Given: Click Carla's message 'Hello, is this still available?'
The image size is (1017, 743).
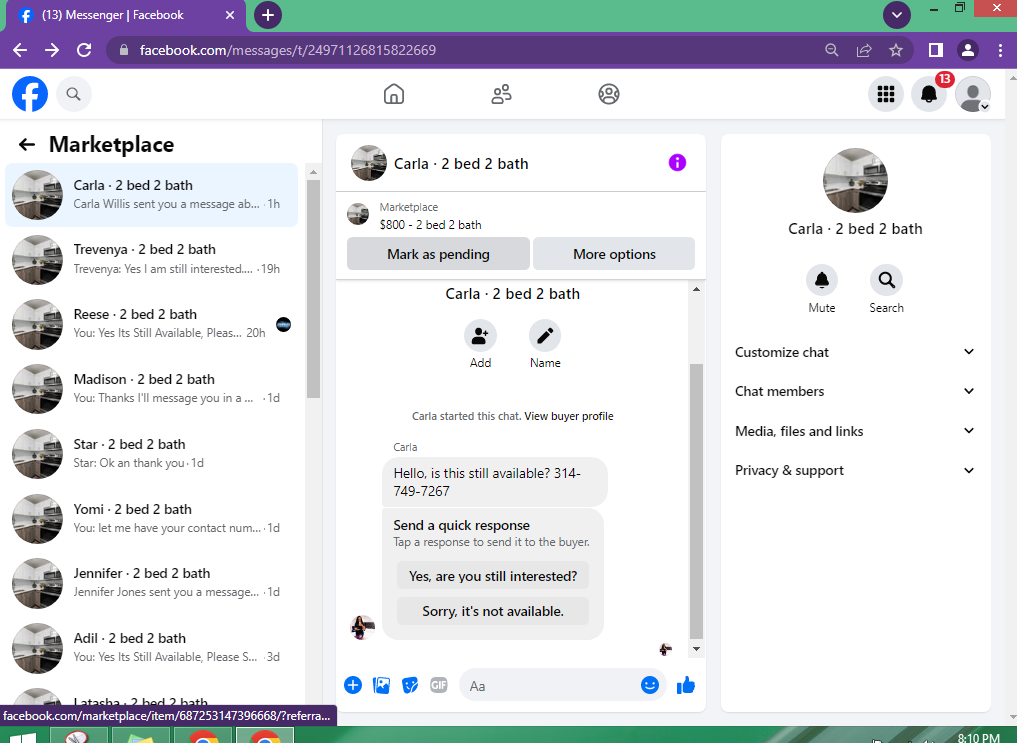Looking at the screenshot, I should pos(495,482).
